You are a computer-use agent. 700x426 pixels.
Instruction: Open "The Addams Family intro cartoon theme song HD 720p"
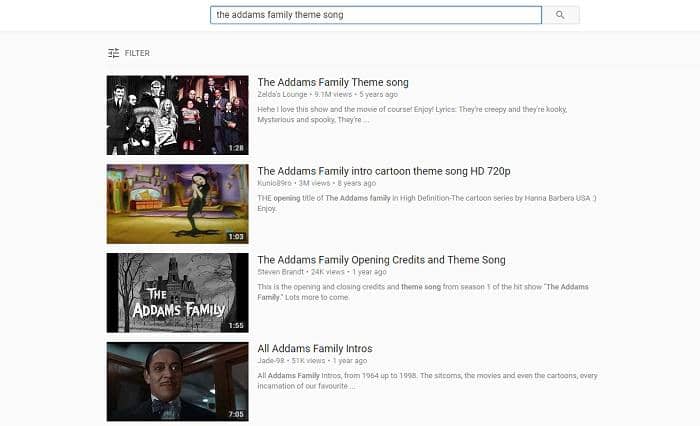pyautogui.click(x=384, y=171)
